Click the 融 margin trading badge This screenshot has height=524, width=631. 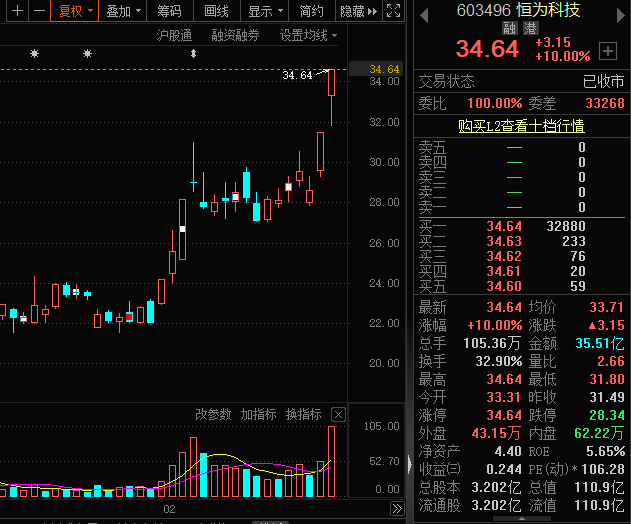(x=510, y=29)
